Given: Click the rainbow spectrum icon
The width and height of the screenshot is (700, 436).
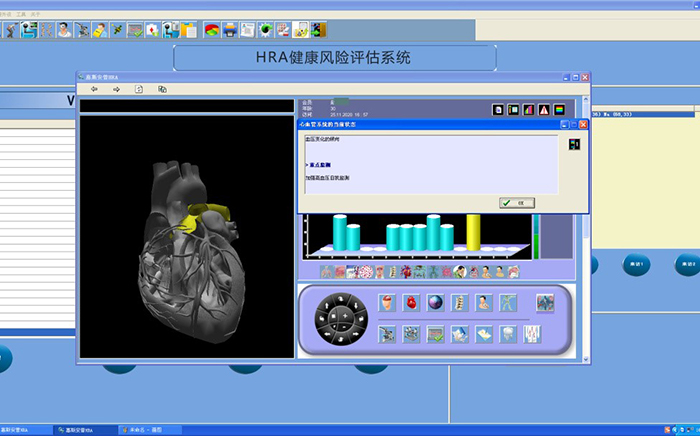Looking at the screenshot, I should 560,110.
